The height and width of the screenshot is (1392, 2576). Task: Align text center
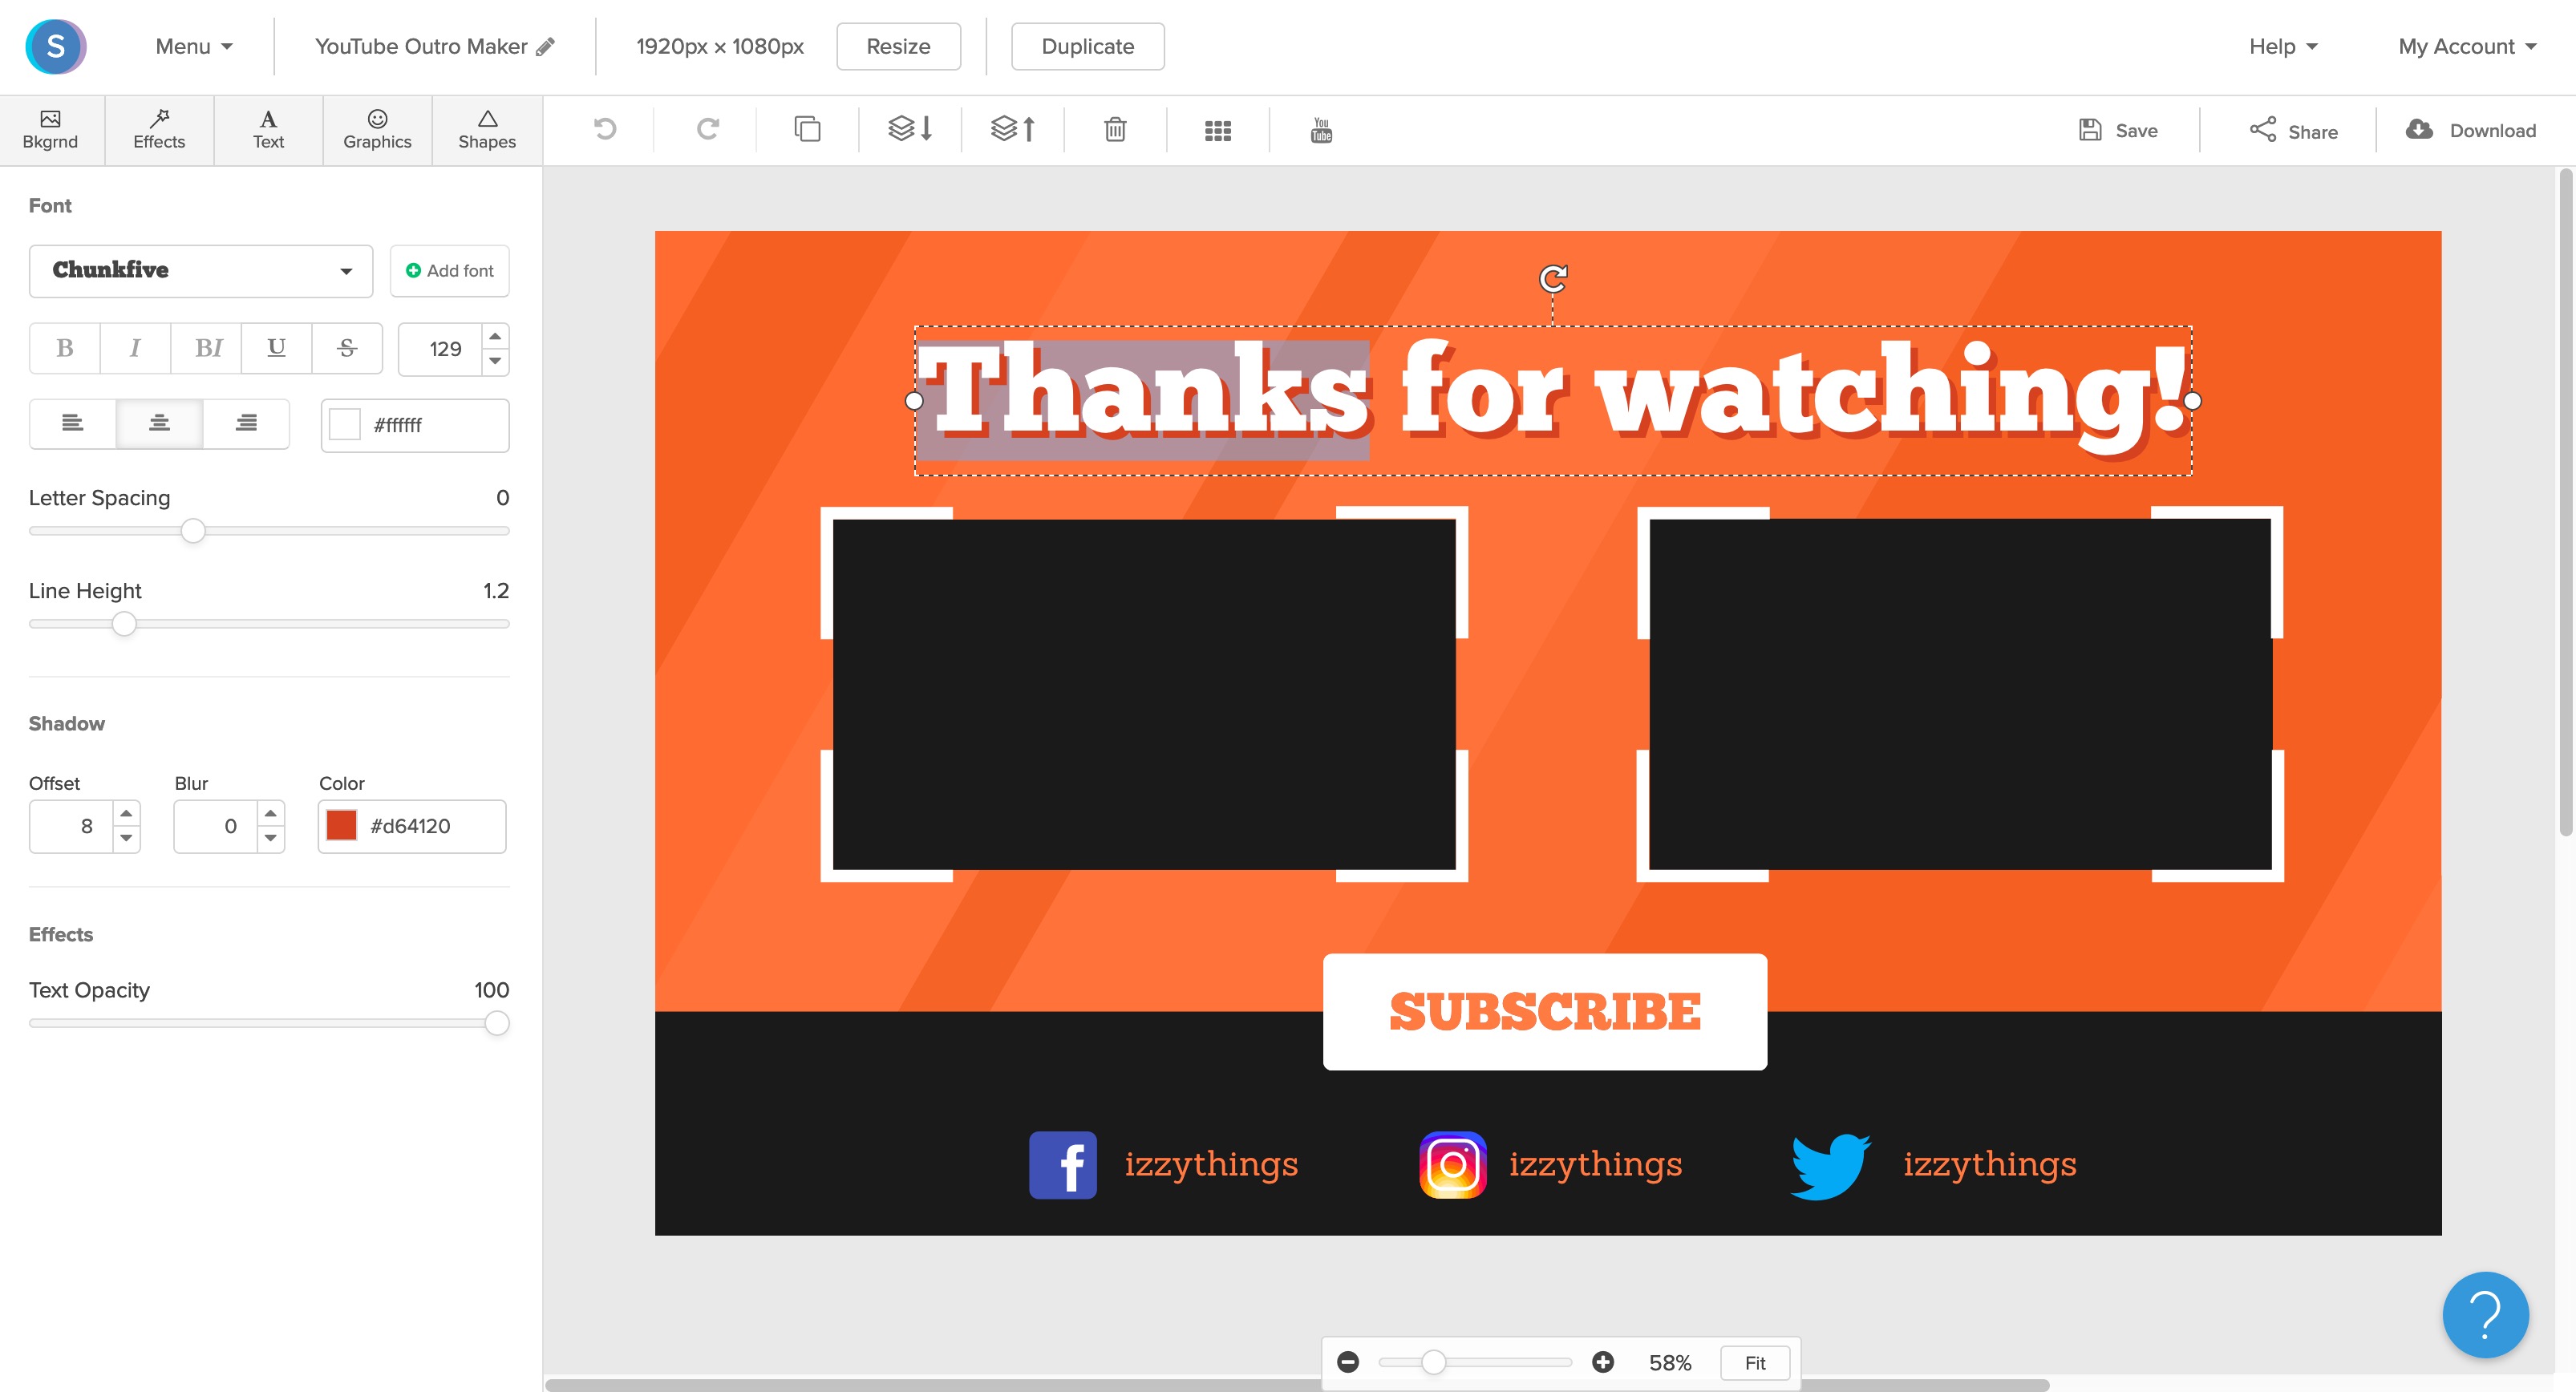coord(159,424)
